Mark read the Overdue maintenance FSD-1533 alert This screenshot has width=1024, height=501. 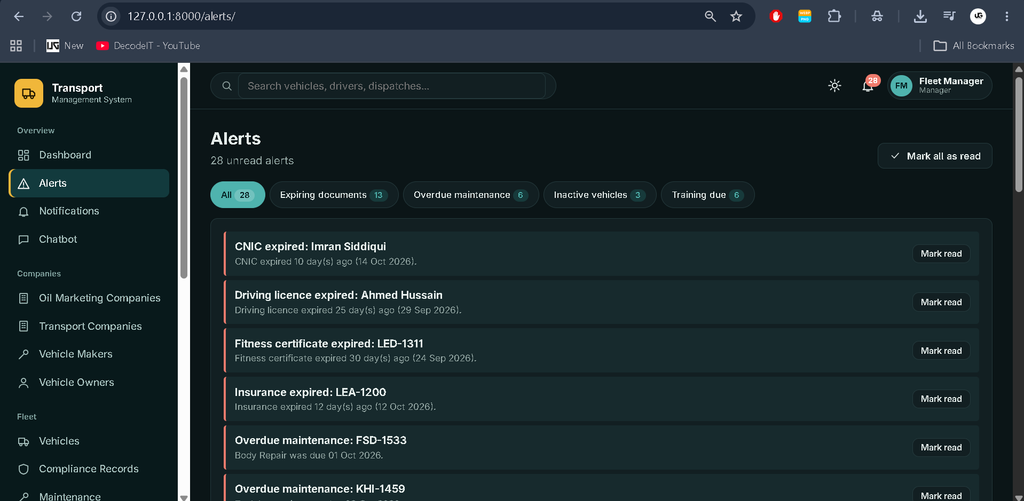941,447
